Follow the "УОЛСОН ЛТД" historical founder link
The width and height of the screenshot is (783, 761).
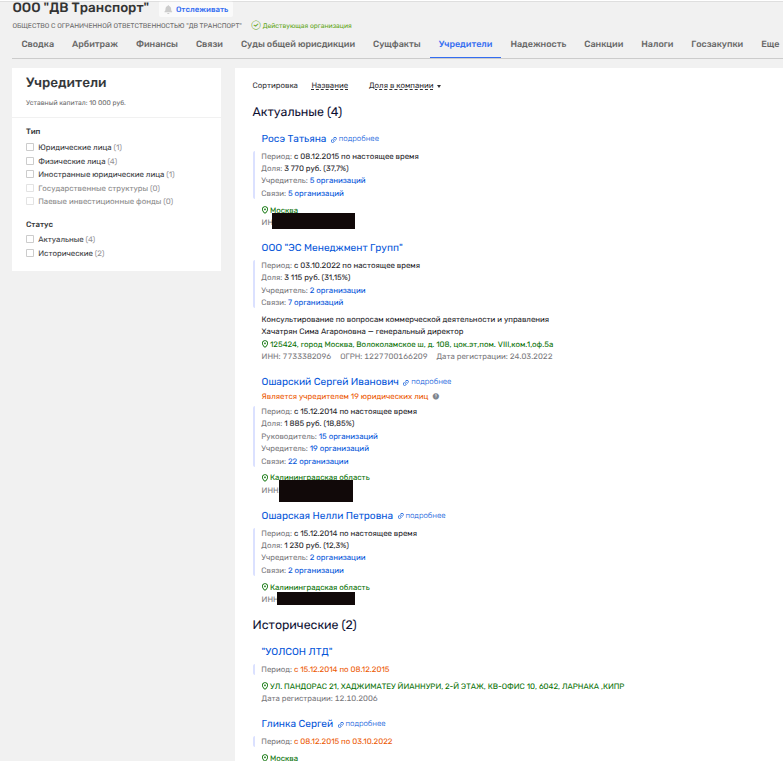pos(297,652)
